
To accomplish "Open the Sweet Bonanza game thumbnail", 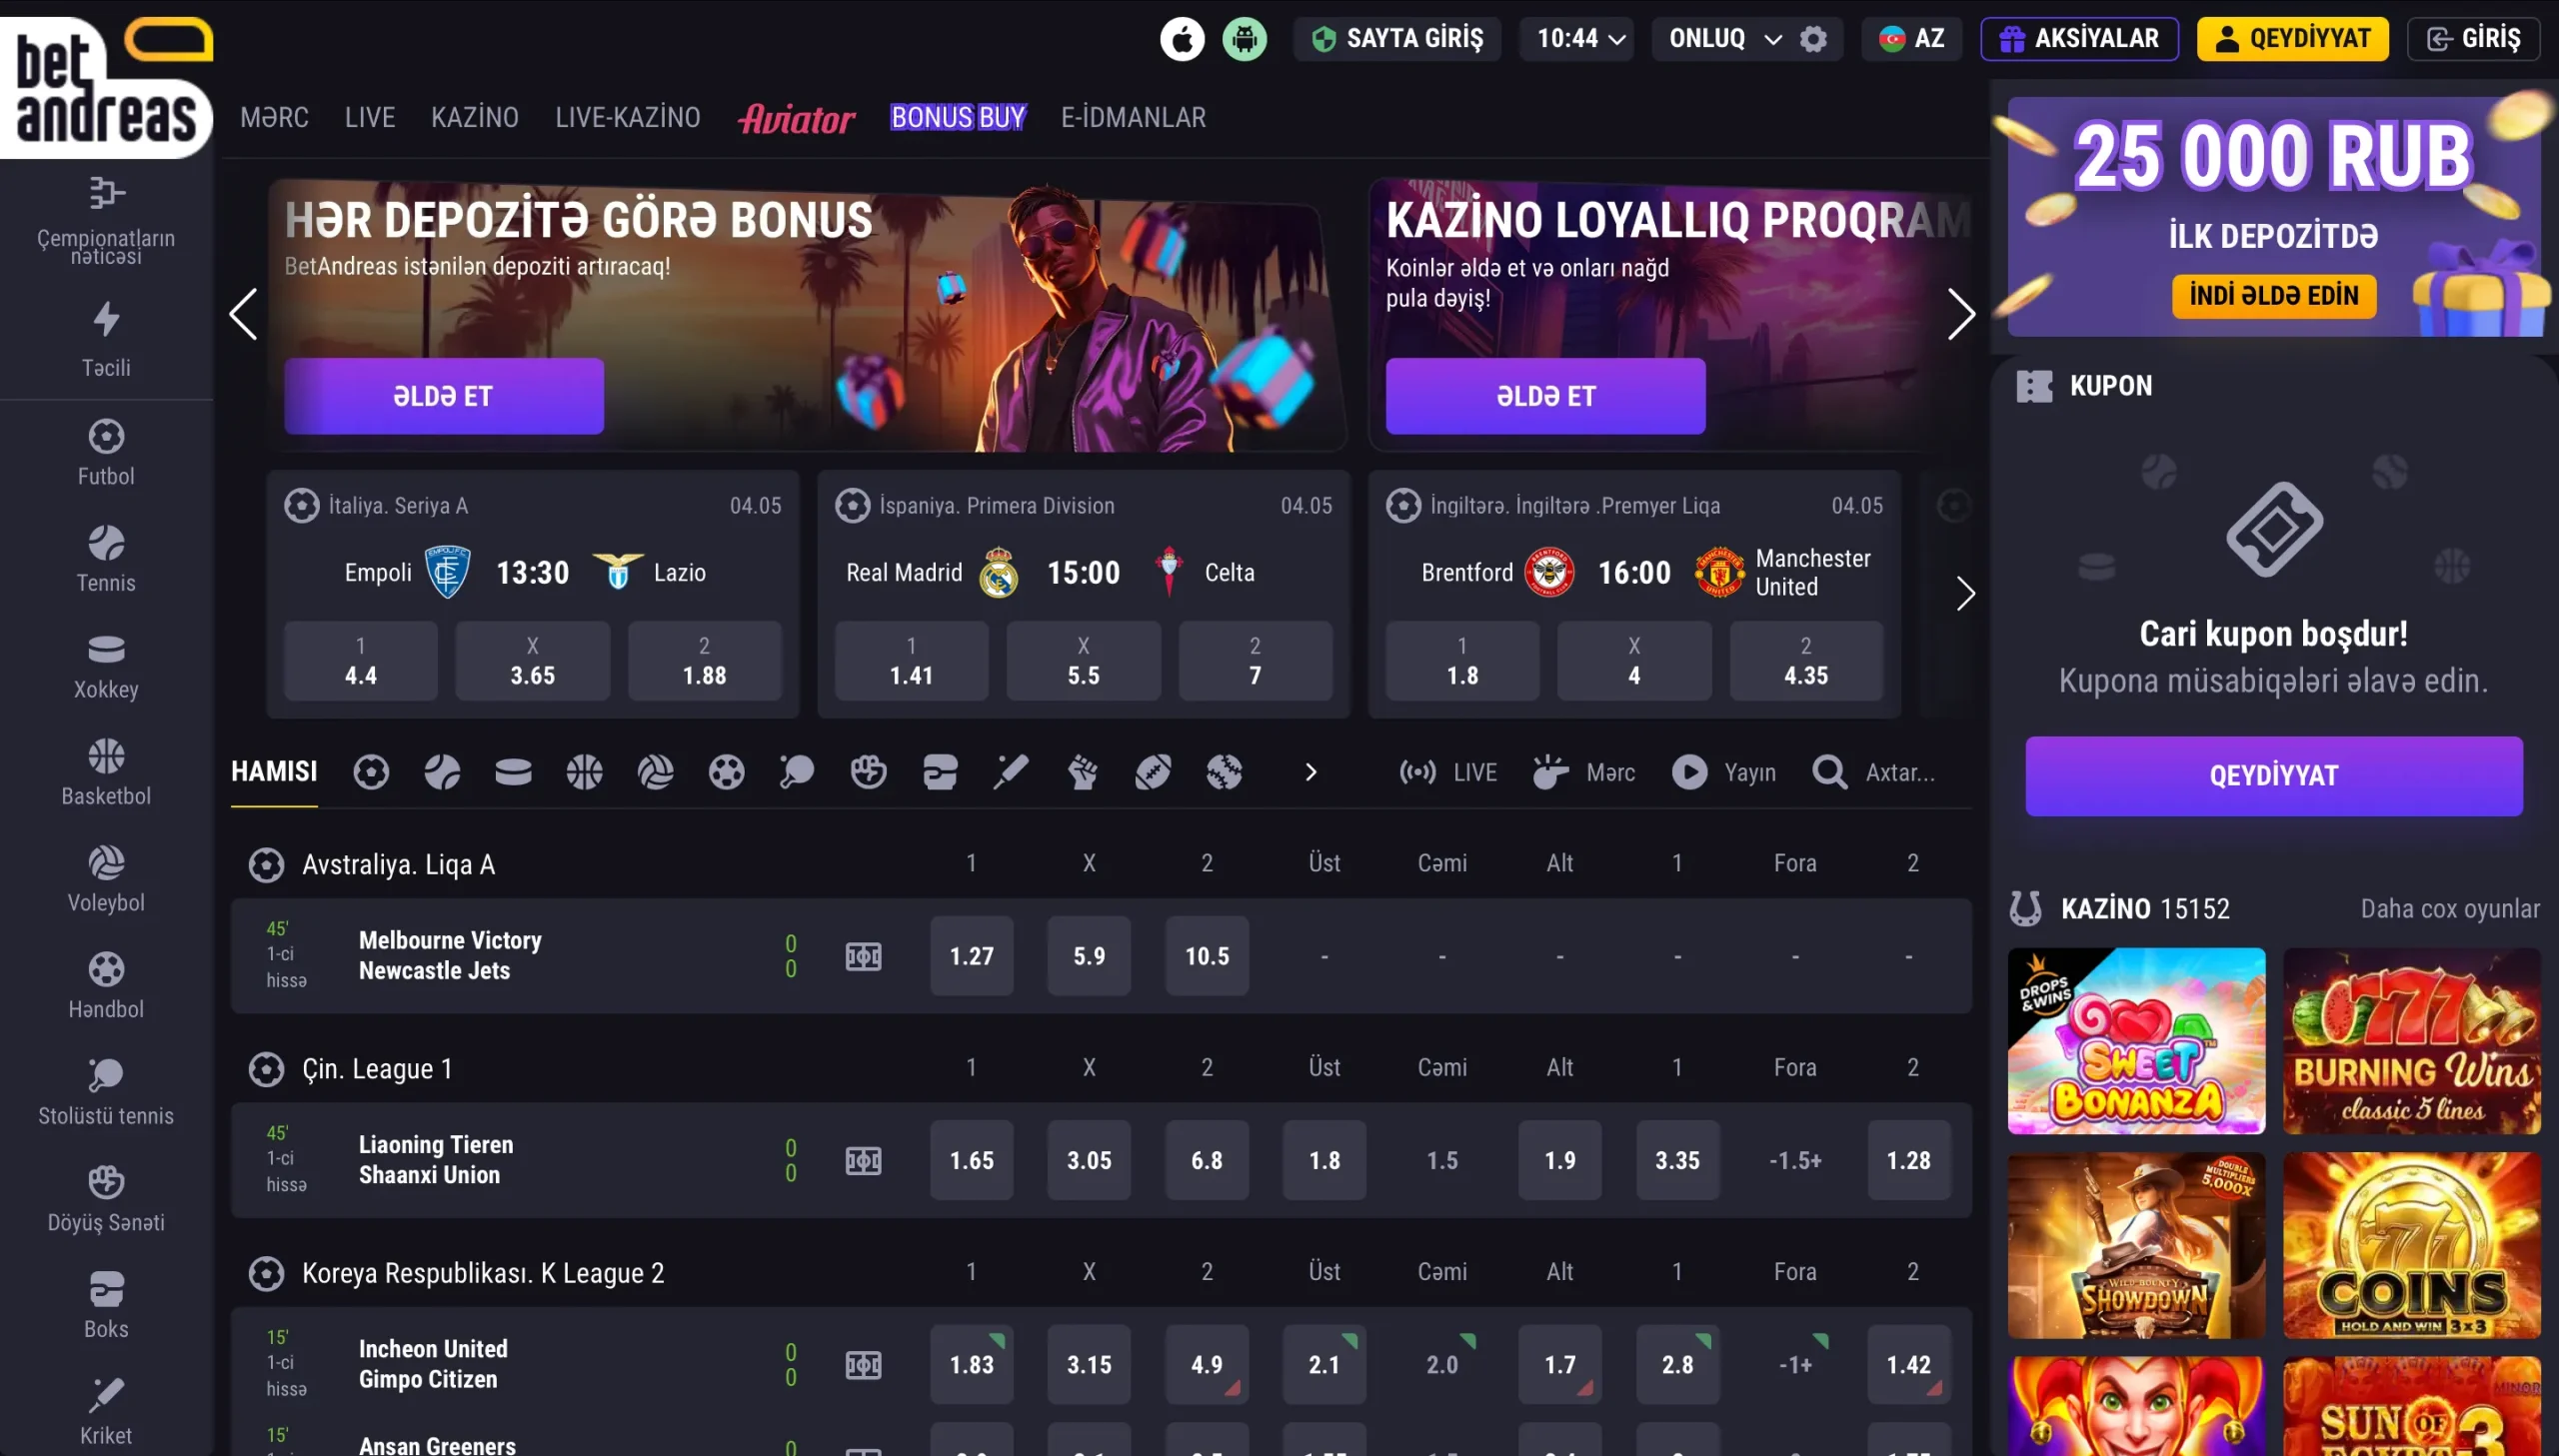I will coord(2136,1041).
